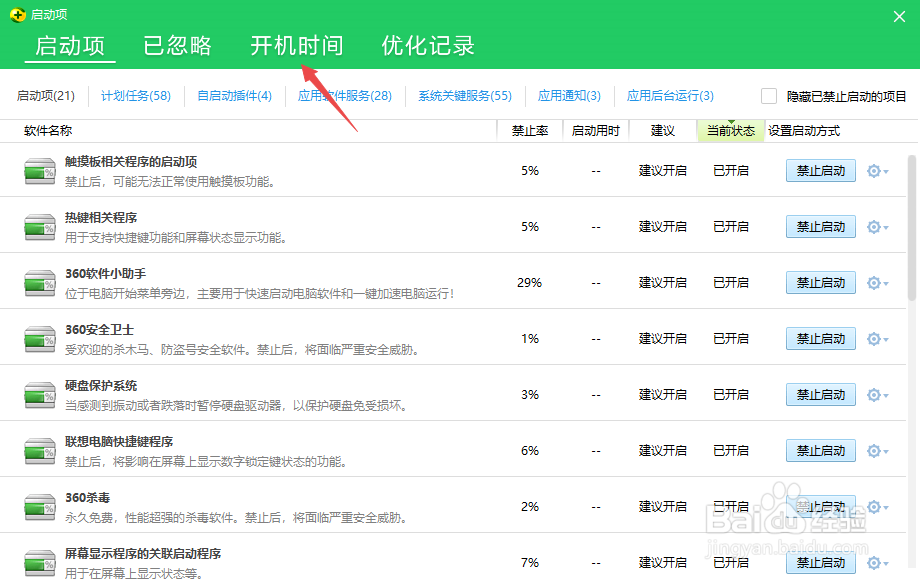This screenshot has width=920, height=580.
Task: Open gear dropdown for 联想电脑快捷键程序
Action: pos(878,451)
